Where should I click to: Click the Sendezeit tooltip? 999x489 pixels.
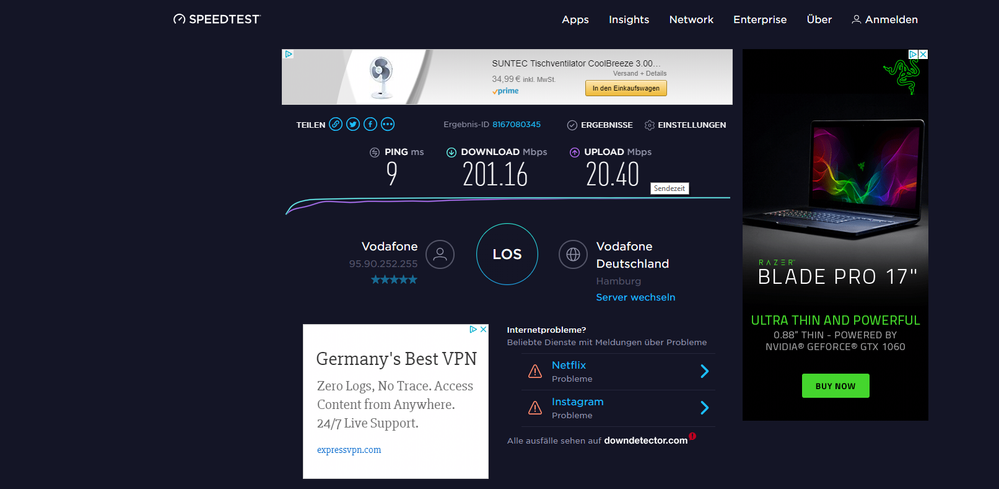click(669, 188)
